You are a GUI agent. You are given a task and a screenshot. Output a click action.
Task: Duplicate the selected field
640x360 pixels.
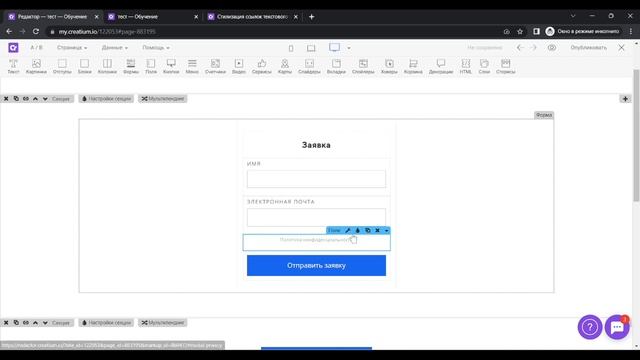click(367, 231)
